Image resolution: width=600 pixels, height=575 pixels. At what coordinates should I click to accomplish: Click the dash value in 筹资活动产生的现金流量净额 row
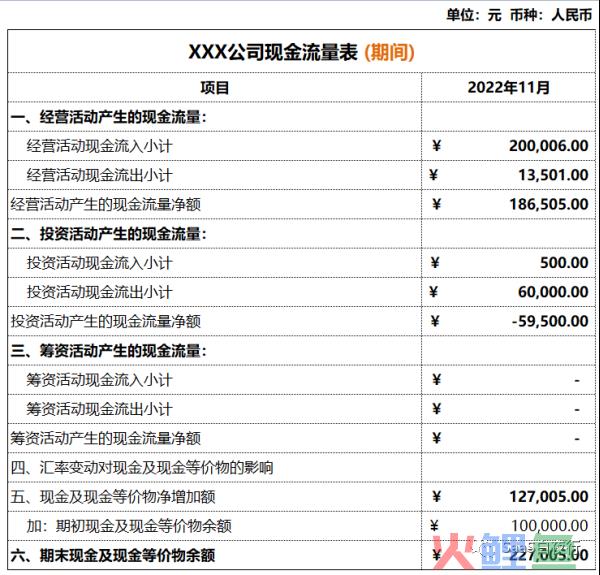(x=577, y=439)
